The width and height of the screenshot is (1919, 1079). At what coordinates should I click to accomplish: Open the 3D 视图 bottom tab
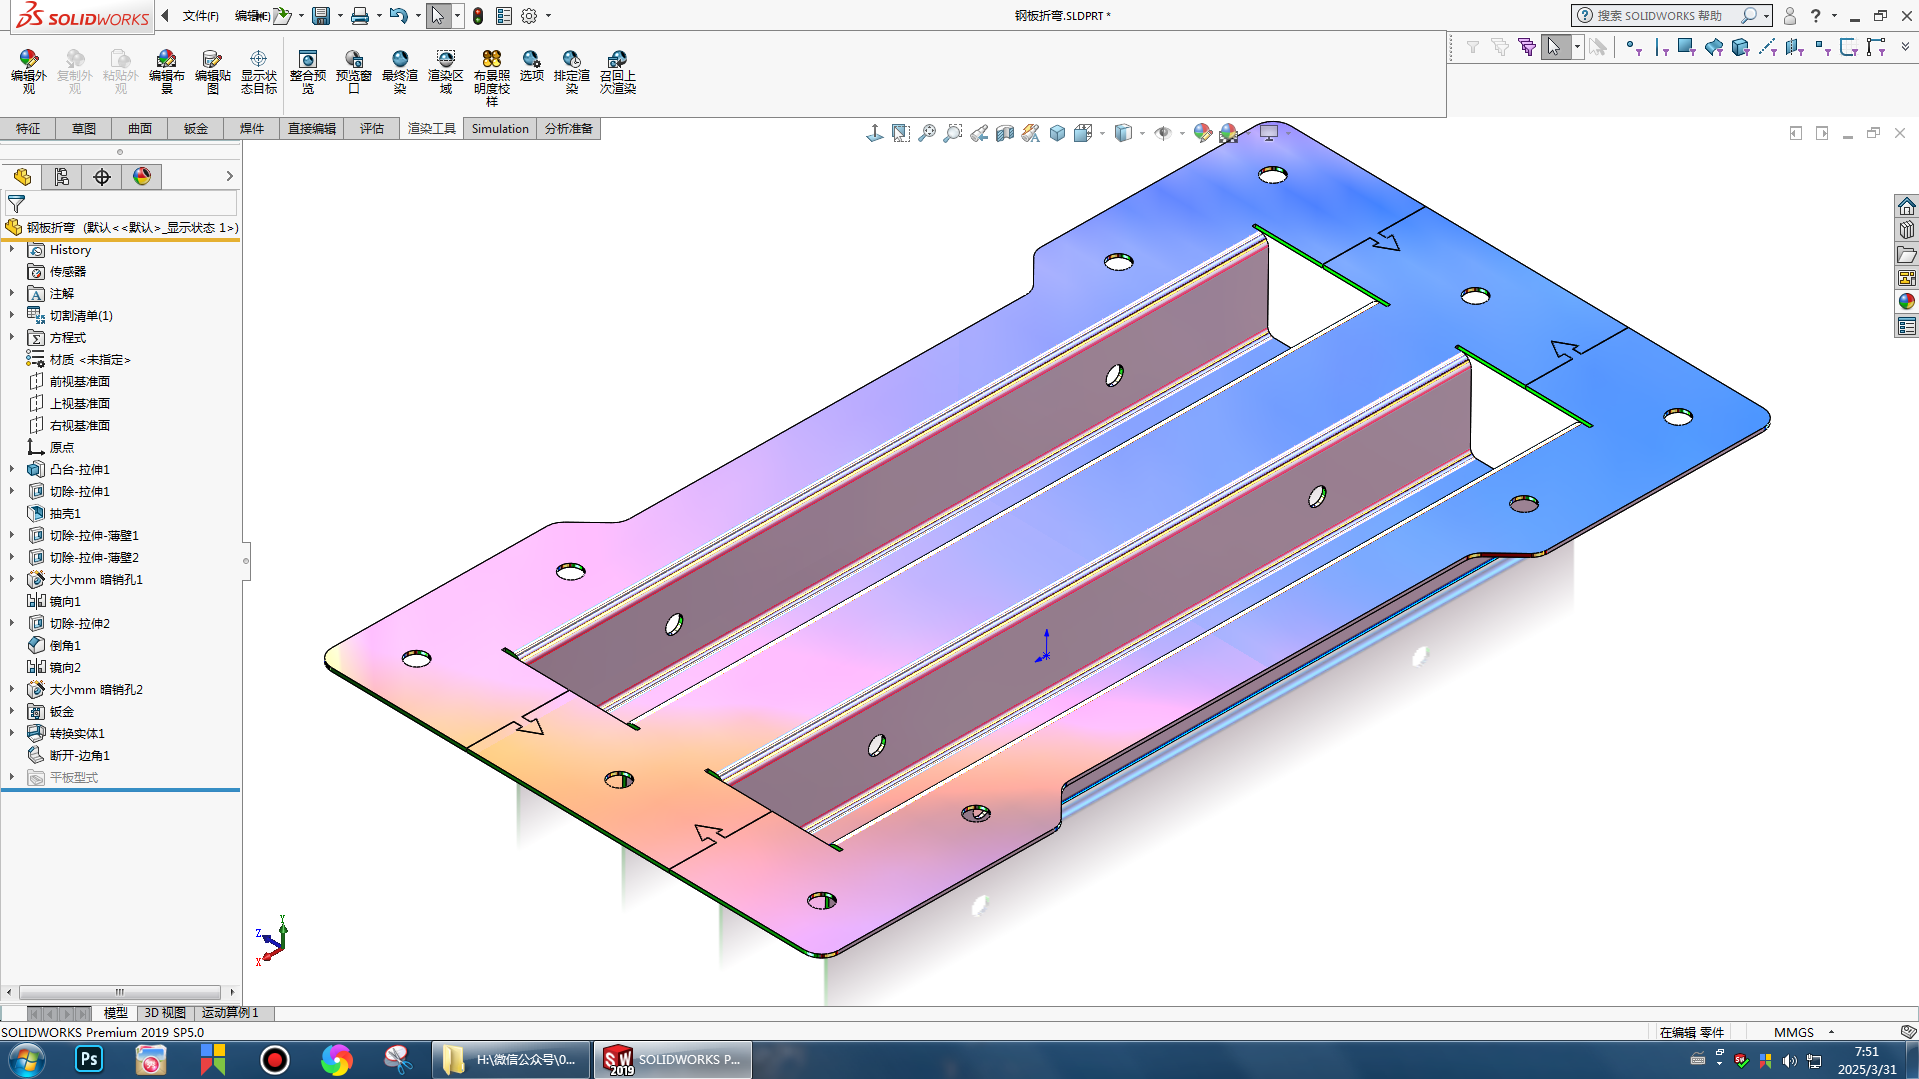pos(165,1012)
